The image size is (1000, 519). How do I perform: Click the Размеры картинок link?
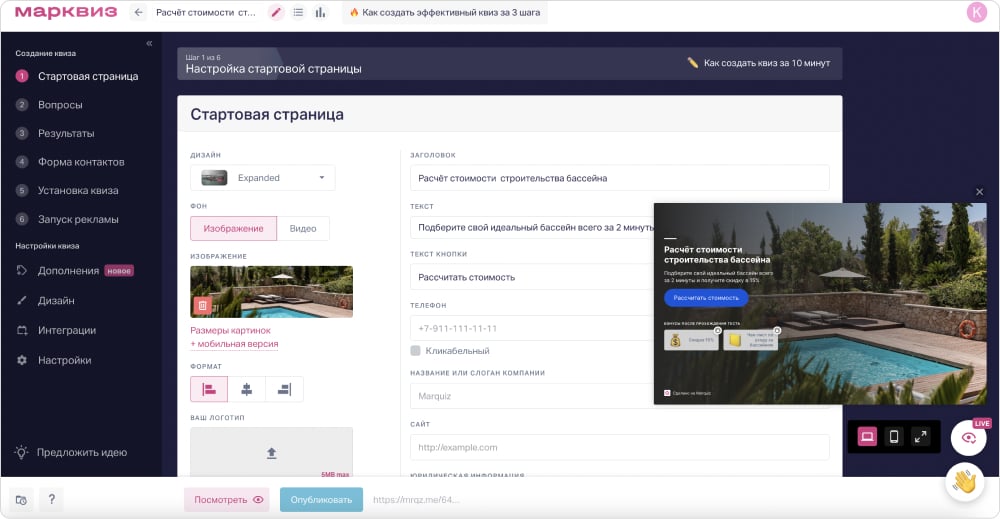tap(230, 330)
